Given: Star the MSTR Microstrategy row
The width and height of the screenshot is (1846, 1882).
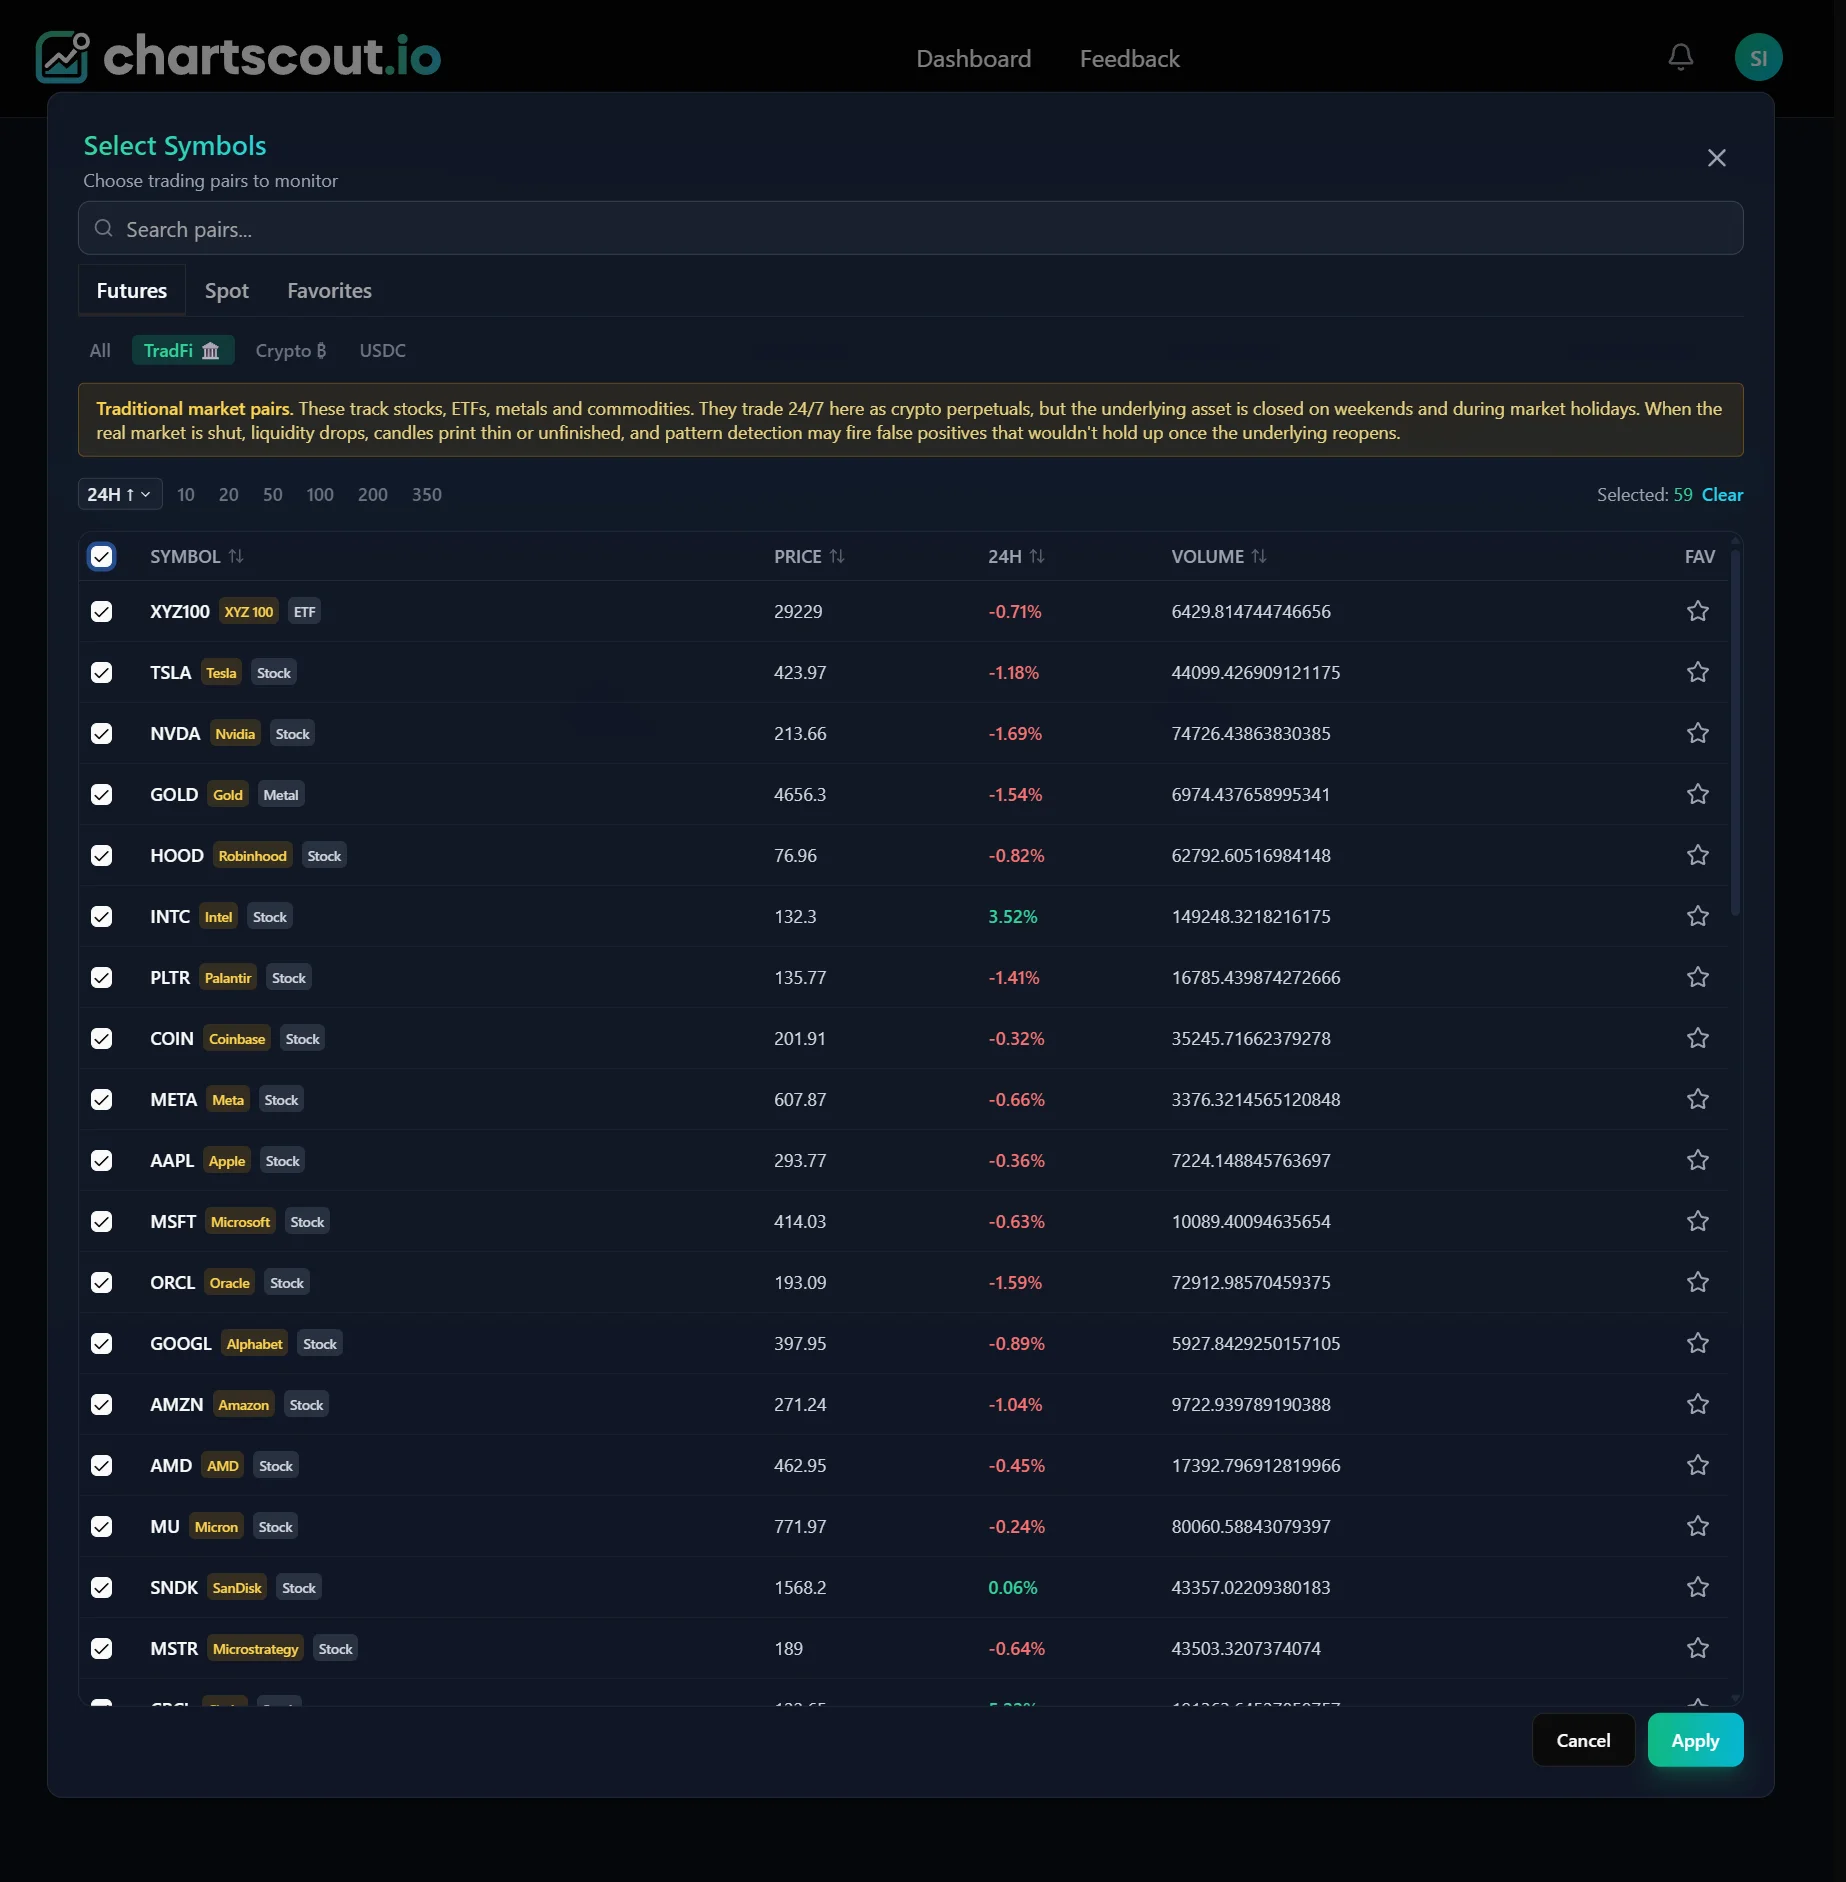Looking at the screenshot, I should (1697, 1648).
